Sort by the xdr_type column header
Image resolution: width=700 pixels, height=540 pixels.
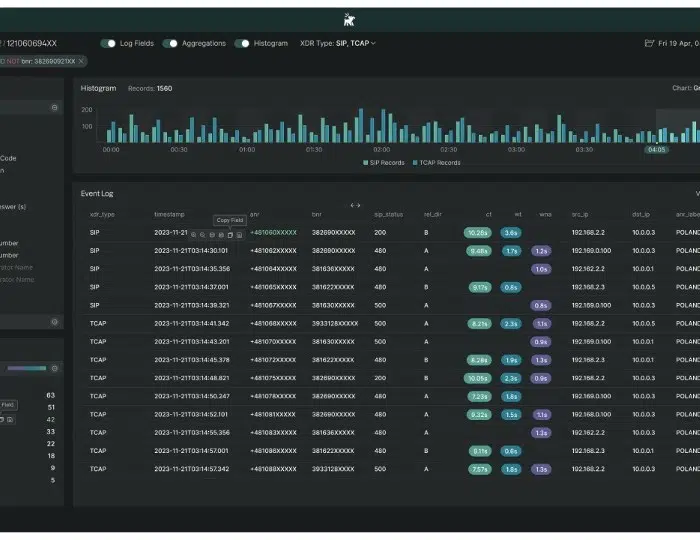point(102,215)
